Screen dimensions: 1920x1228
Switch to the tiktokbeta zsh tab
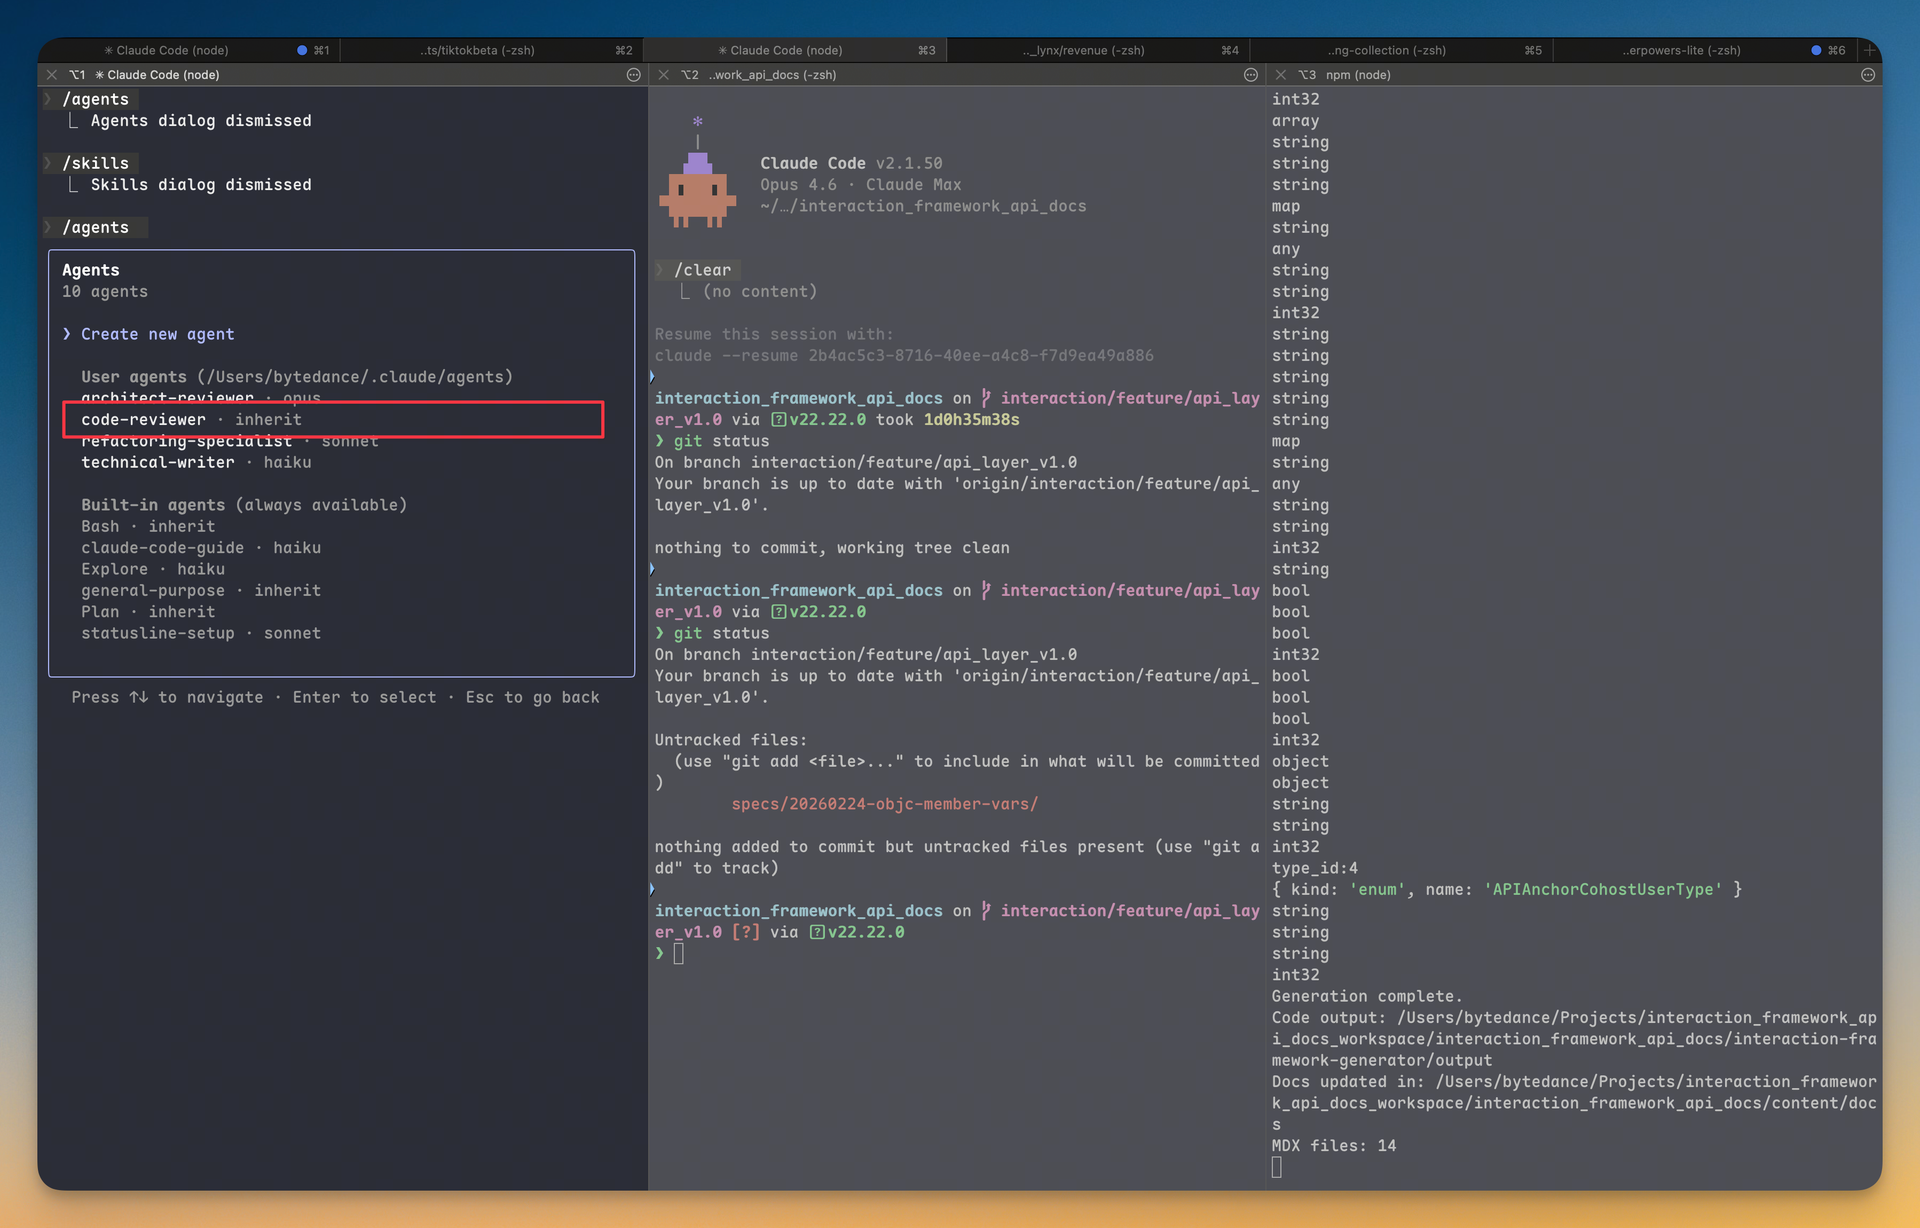click(477, 50)
